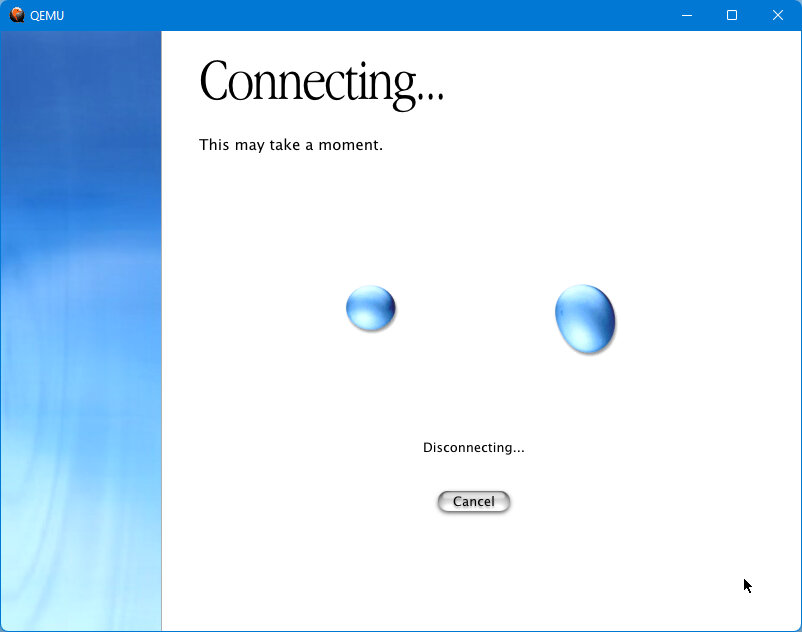Select the large right blue orb
Screen dimensions: 802x632
585,318
